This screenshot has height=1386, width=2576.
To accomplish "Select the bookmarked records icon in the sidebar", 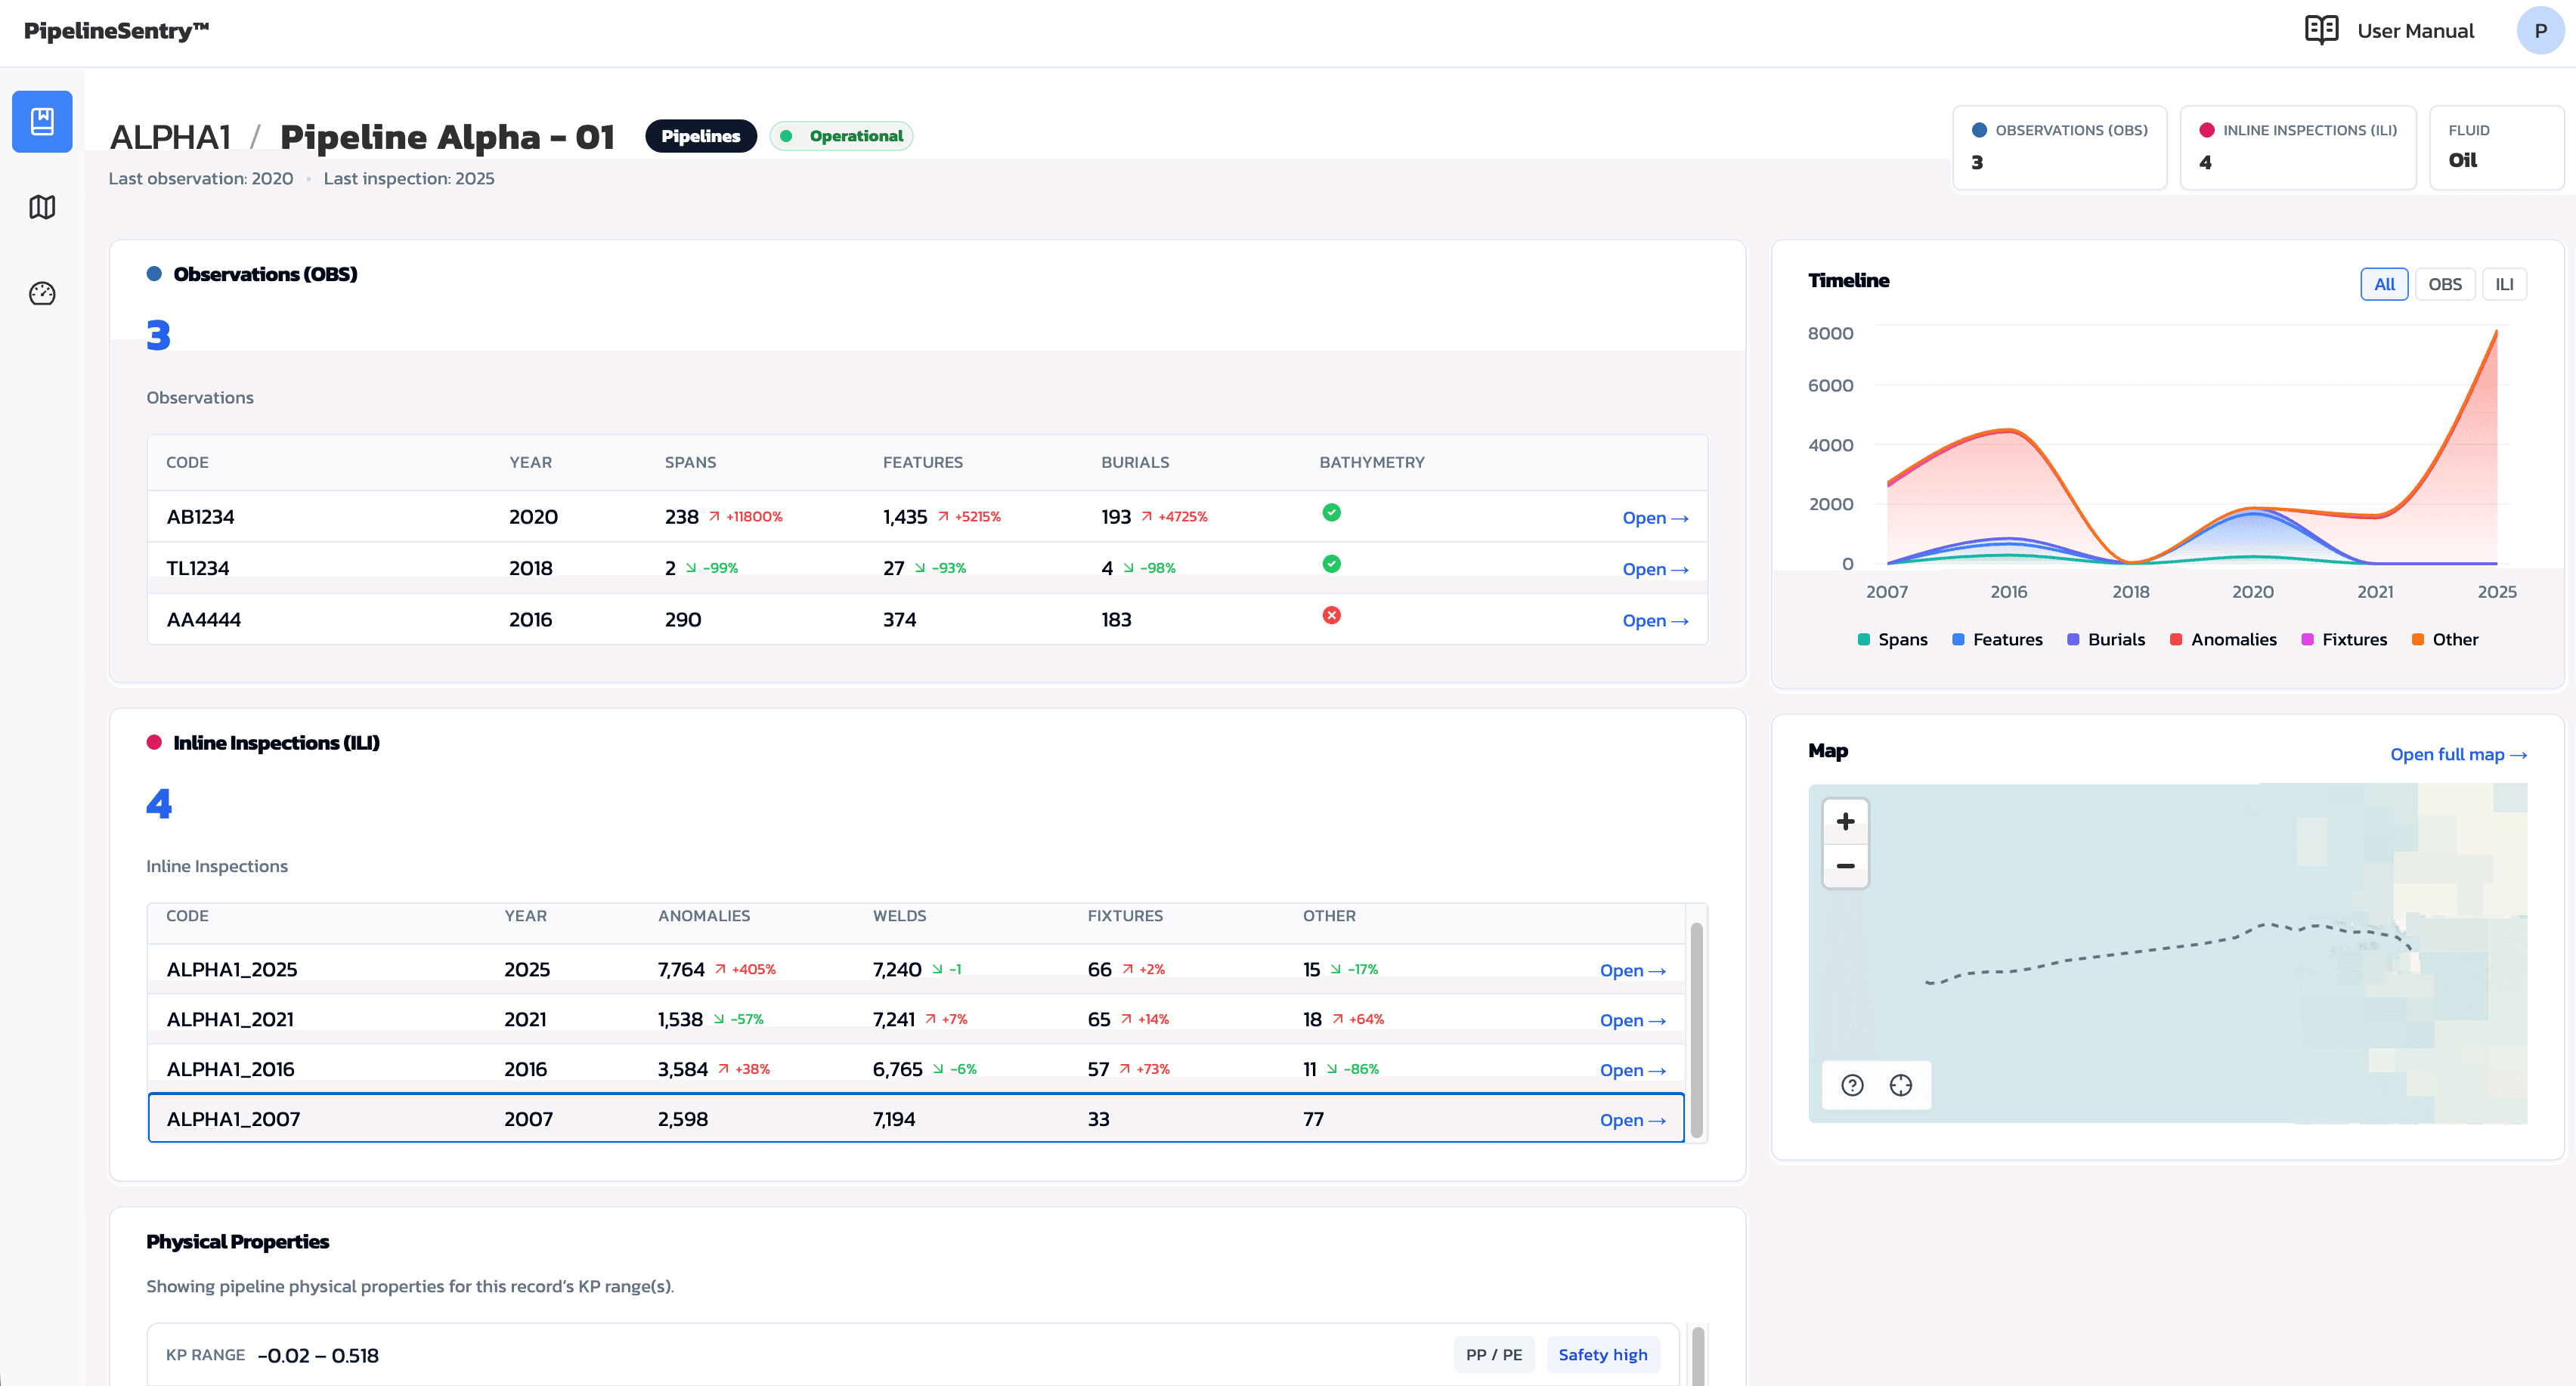I will pos(42,121).
